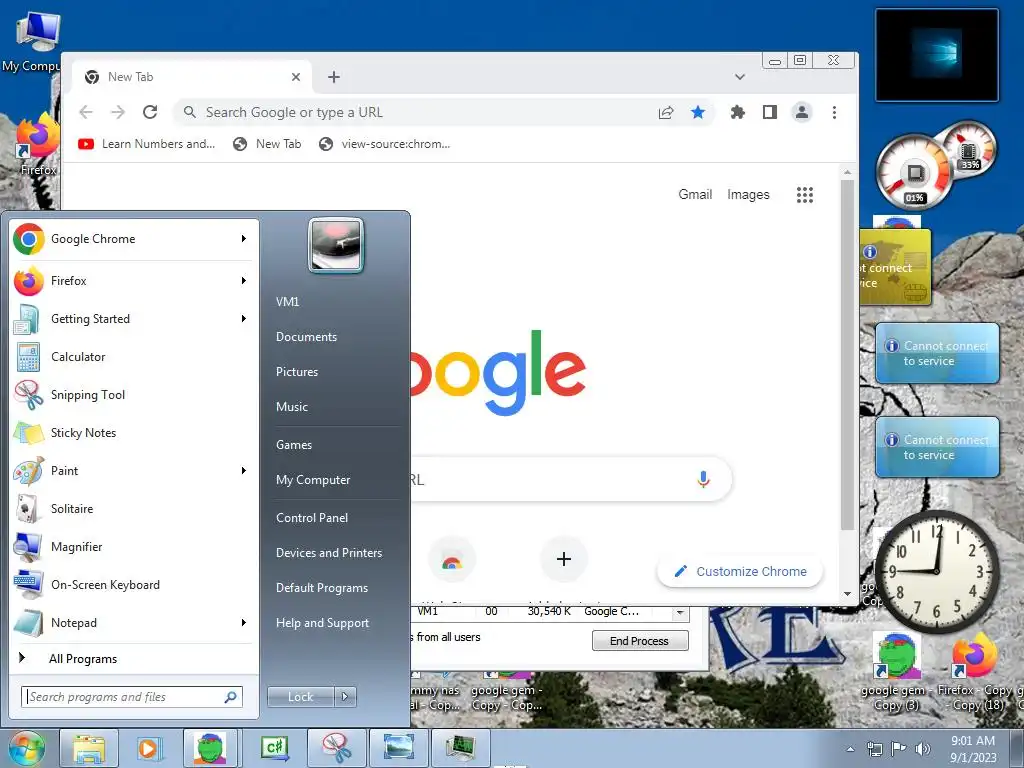Expand Getting Started submenu arrow
This screenshot has height=768, width=1024.
(244, 319)
